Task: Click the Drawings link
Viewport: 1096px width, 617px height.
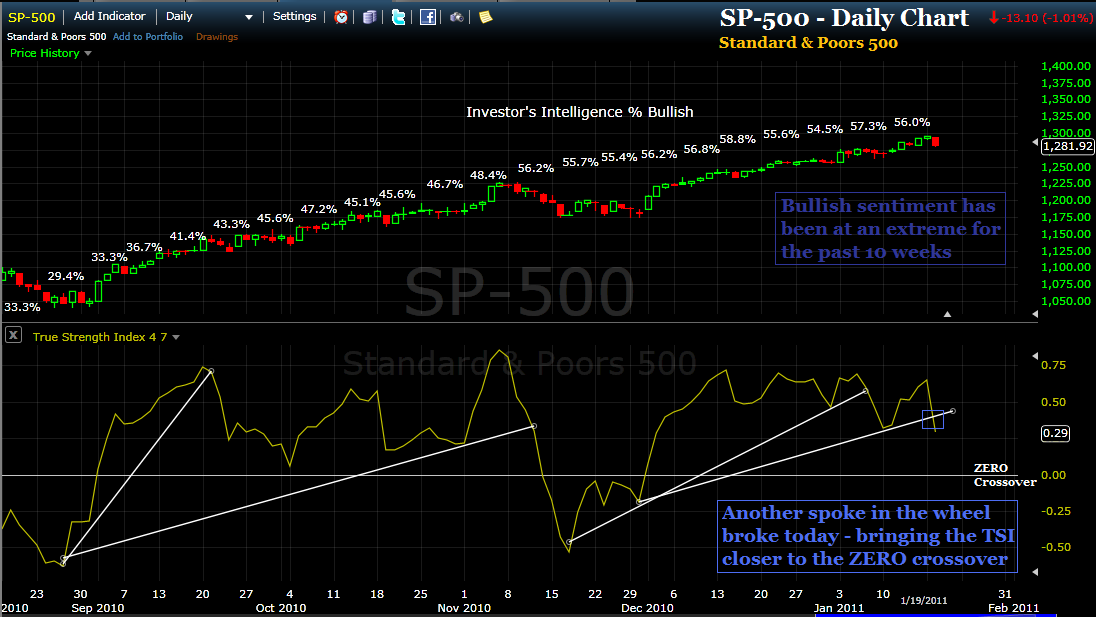Action: coord(217,36)
